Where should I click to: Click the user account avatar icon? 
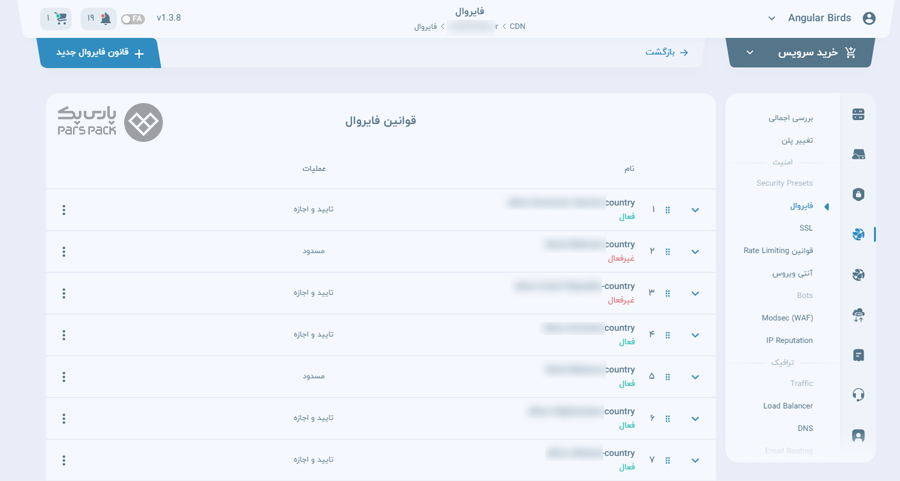869,18
